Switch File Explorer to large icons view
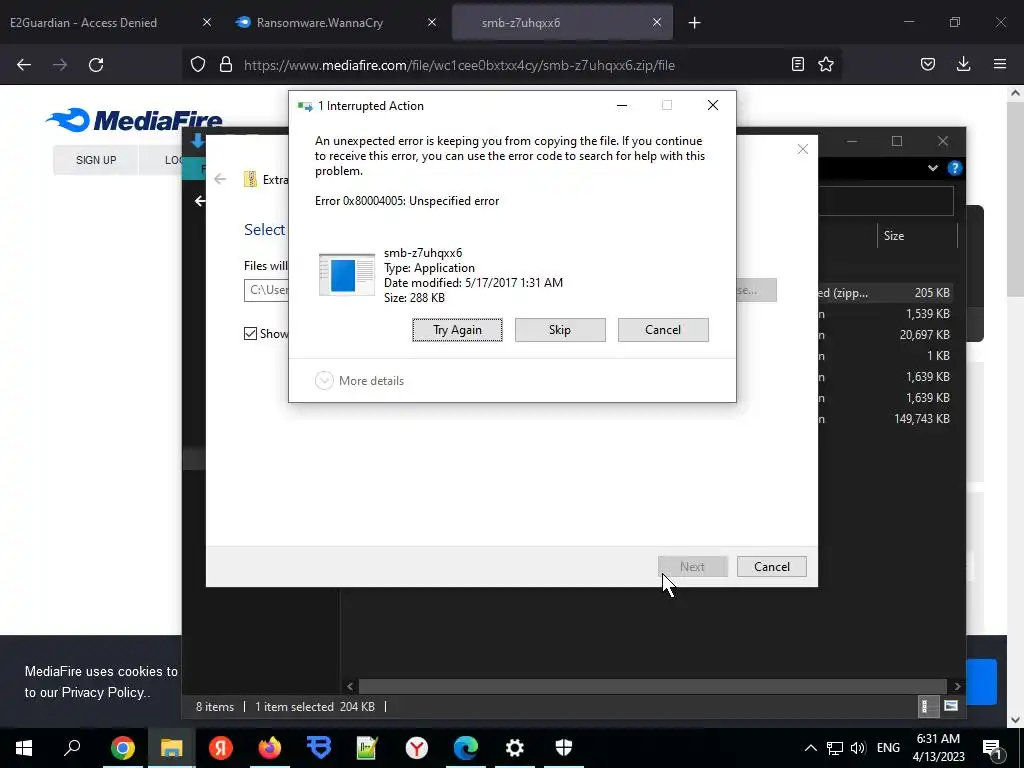The width and height of the screenshot is (1024, 768). click(951, 706)
